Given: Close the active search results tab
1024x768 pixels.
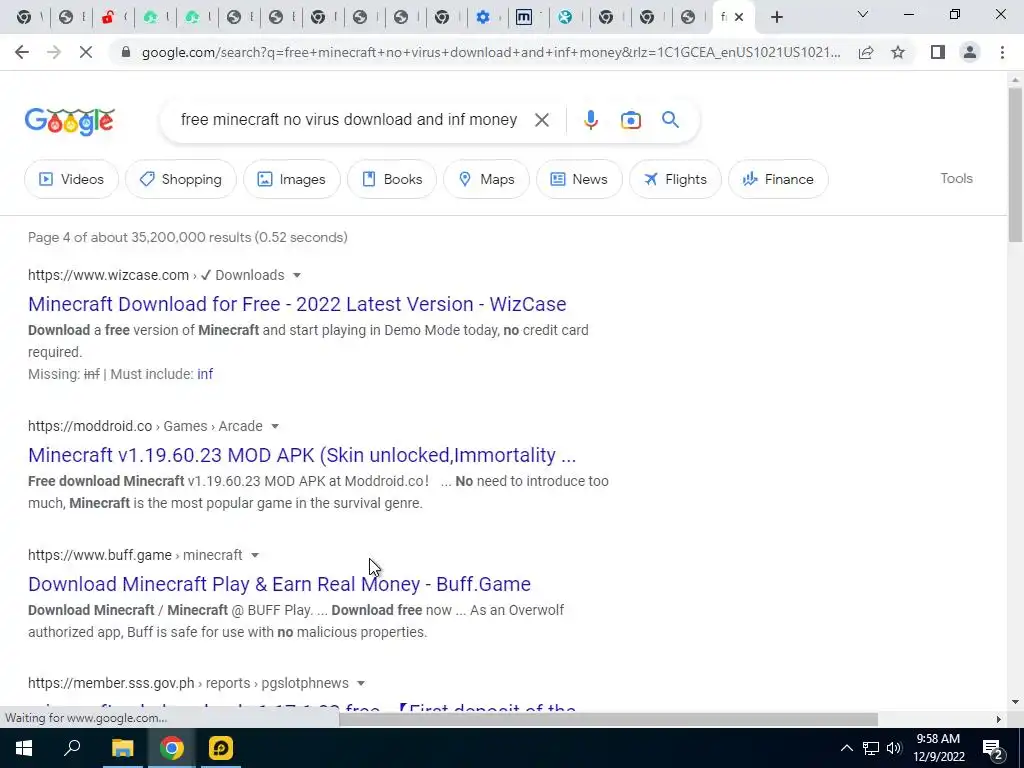Looking at the screenshot, I should tap(739, 18).
